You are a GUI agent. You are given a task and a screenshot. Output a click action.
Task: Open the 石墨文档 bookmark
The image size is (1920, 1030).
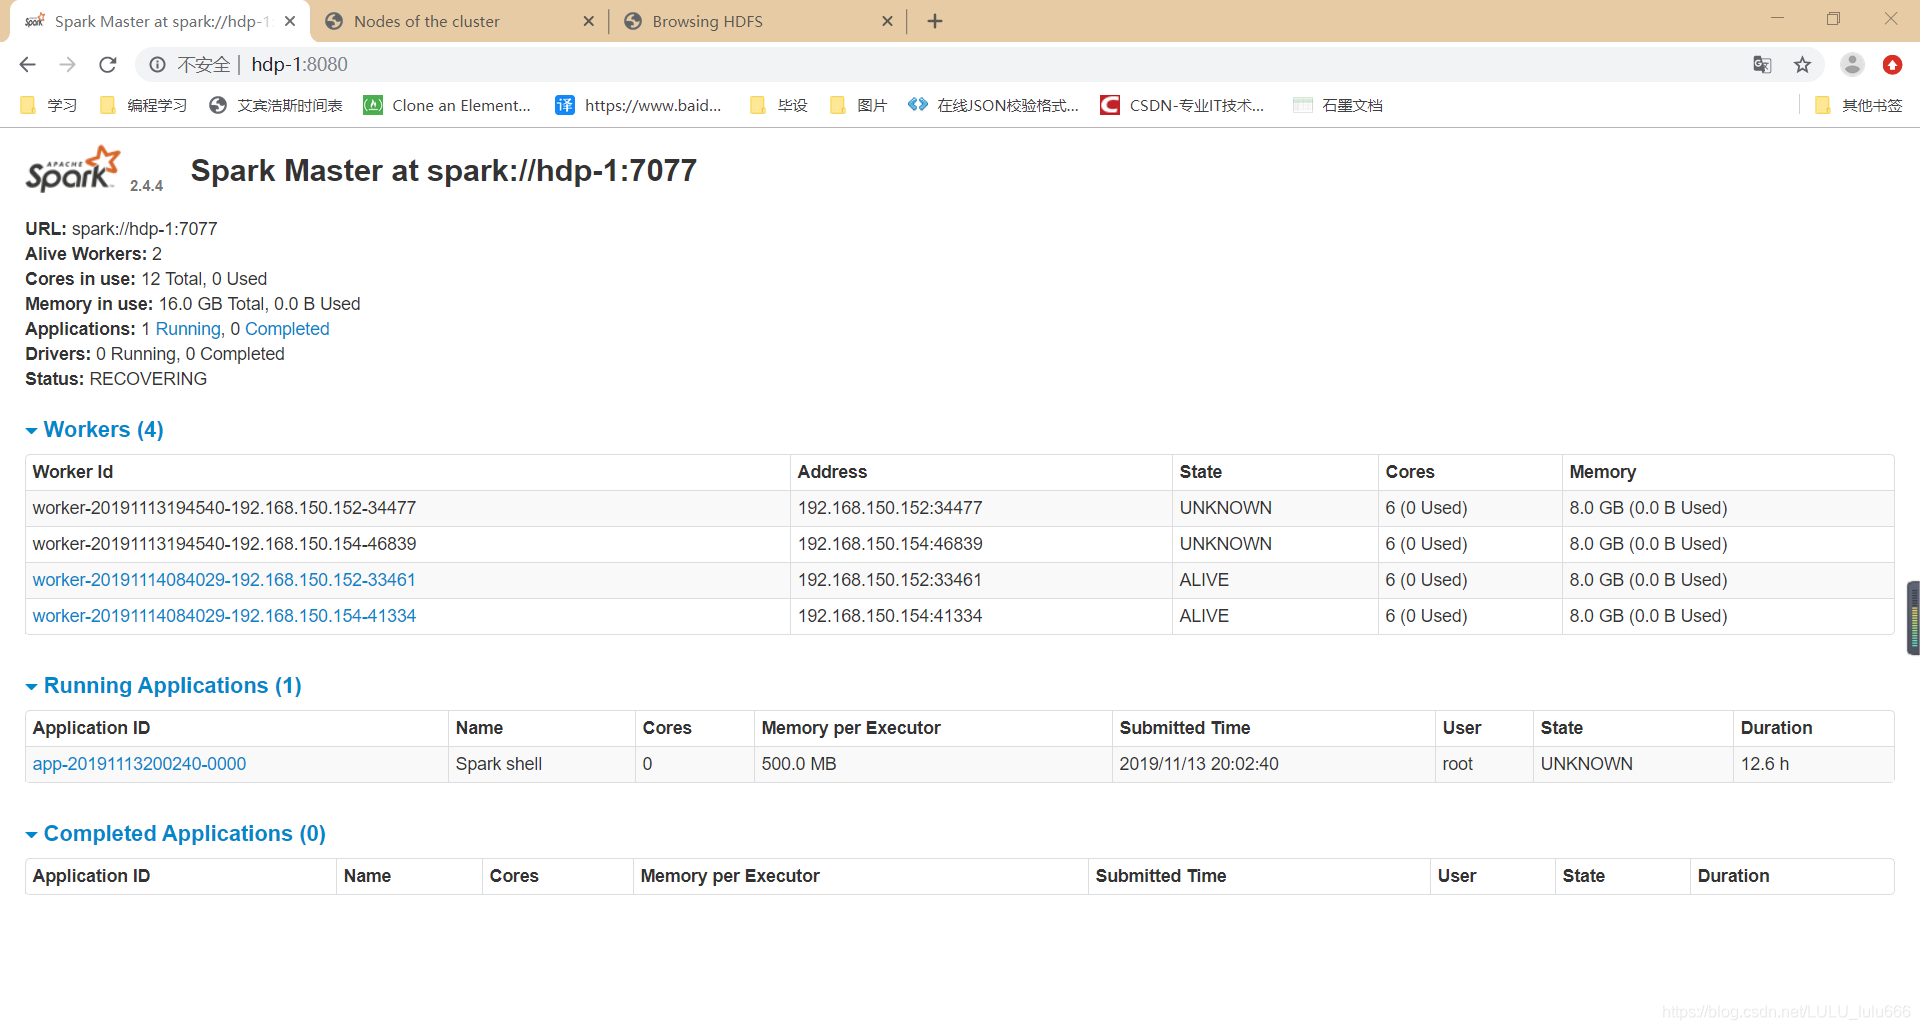click(x=1338, y=105)
